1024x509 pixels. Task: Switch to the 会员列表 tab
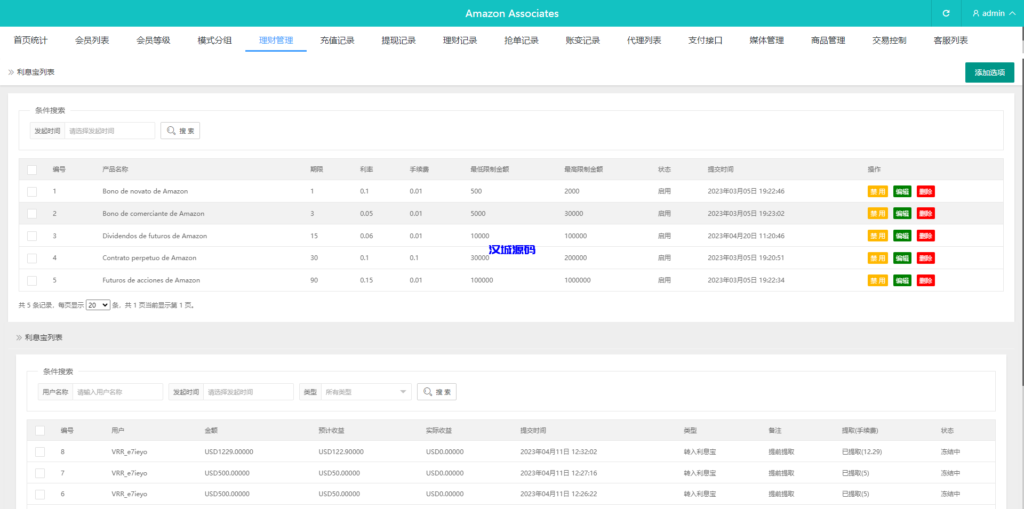click(x=92, y=41)
